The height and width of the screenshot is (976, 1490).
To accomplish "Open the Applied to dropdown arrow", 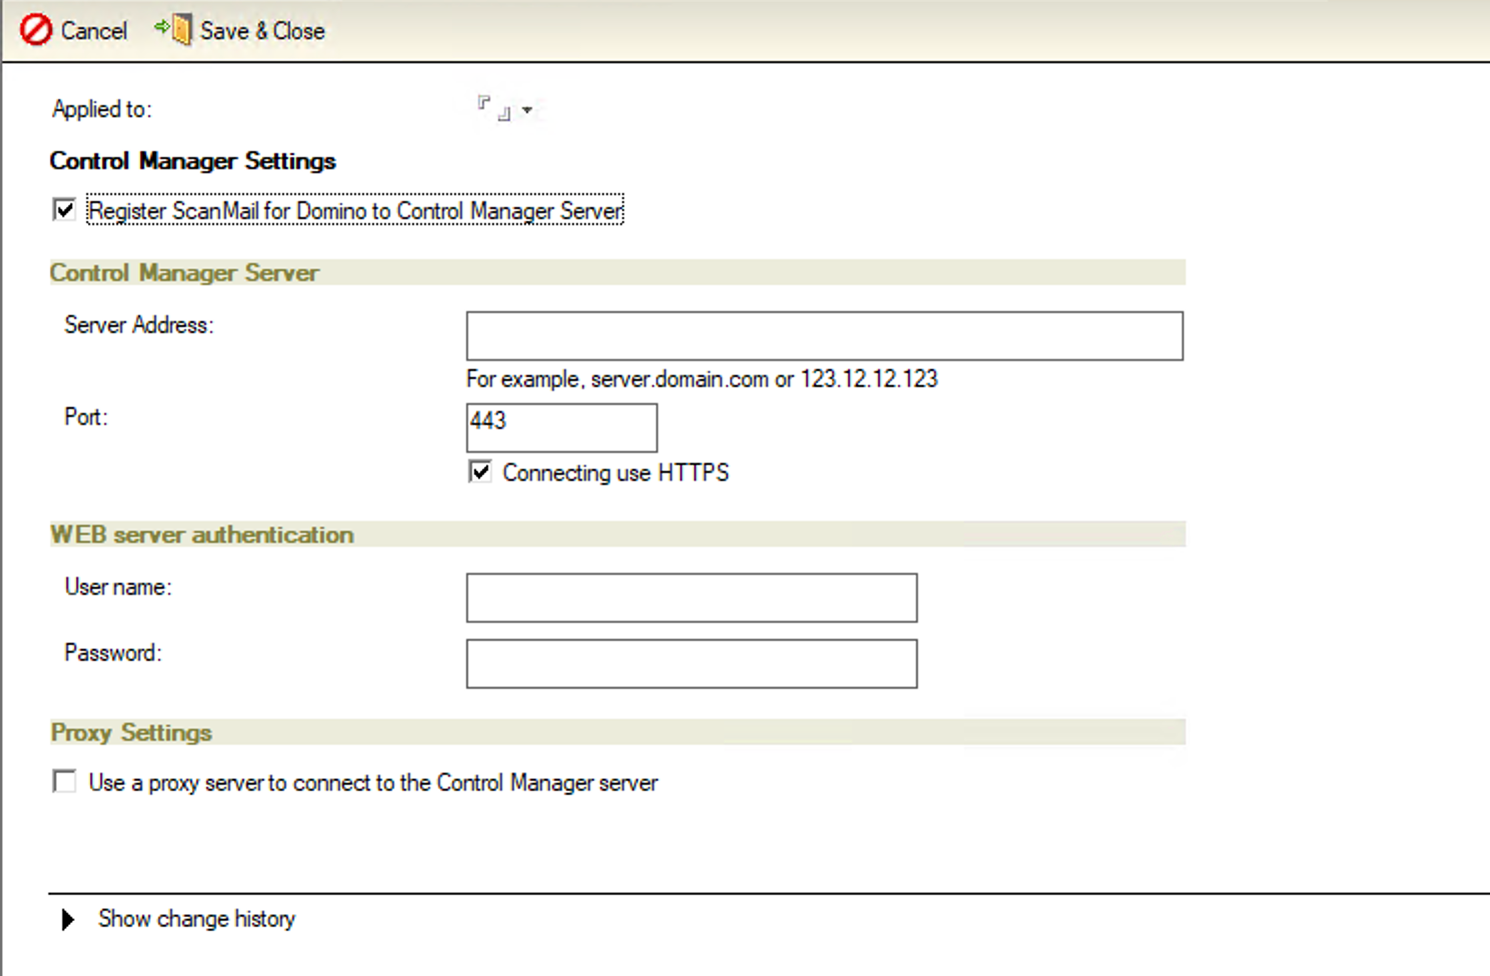I will 527,110.
